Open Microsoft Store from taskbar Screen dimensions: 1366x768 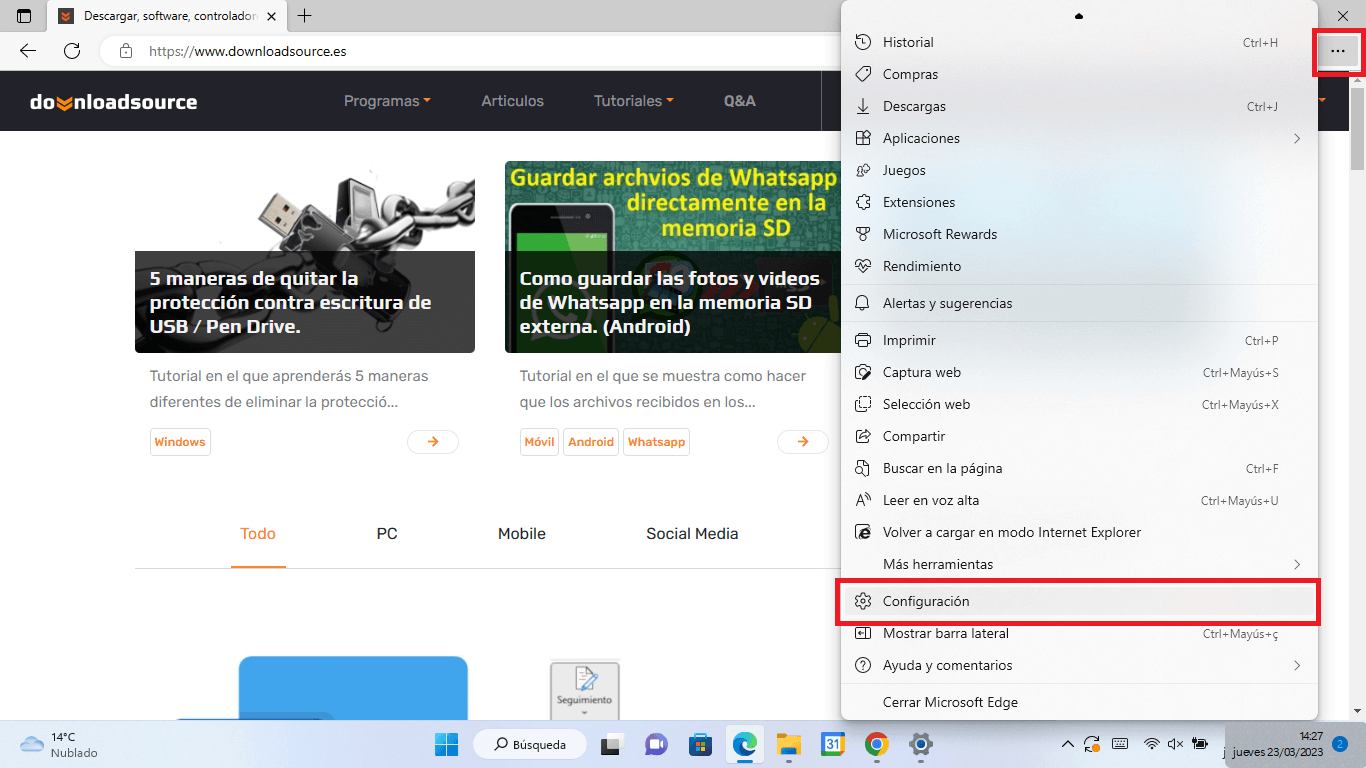700,744
